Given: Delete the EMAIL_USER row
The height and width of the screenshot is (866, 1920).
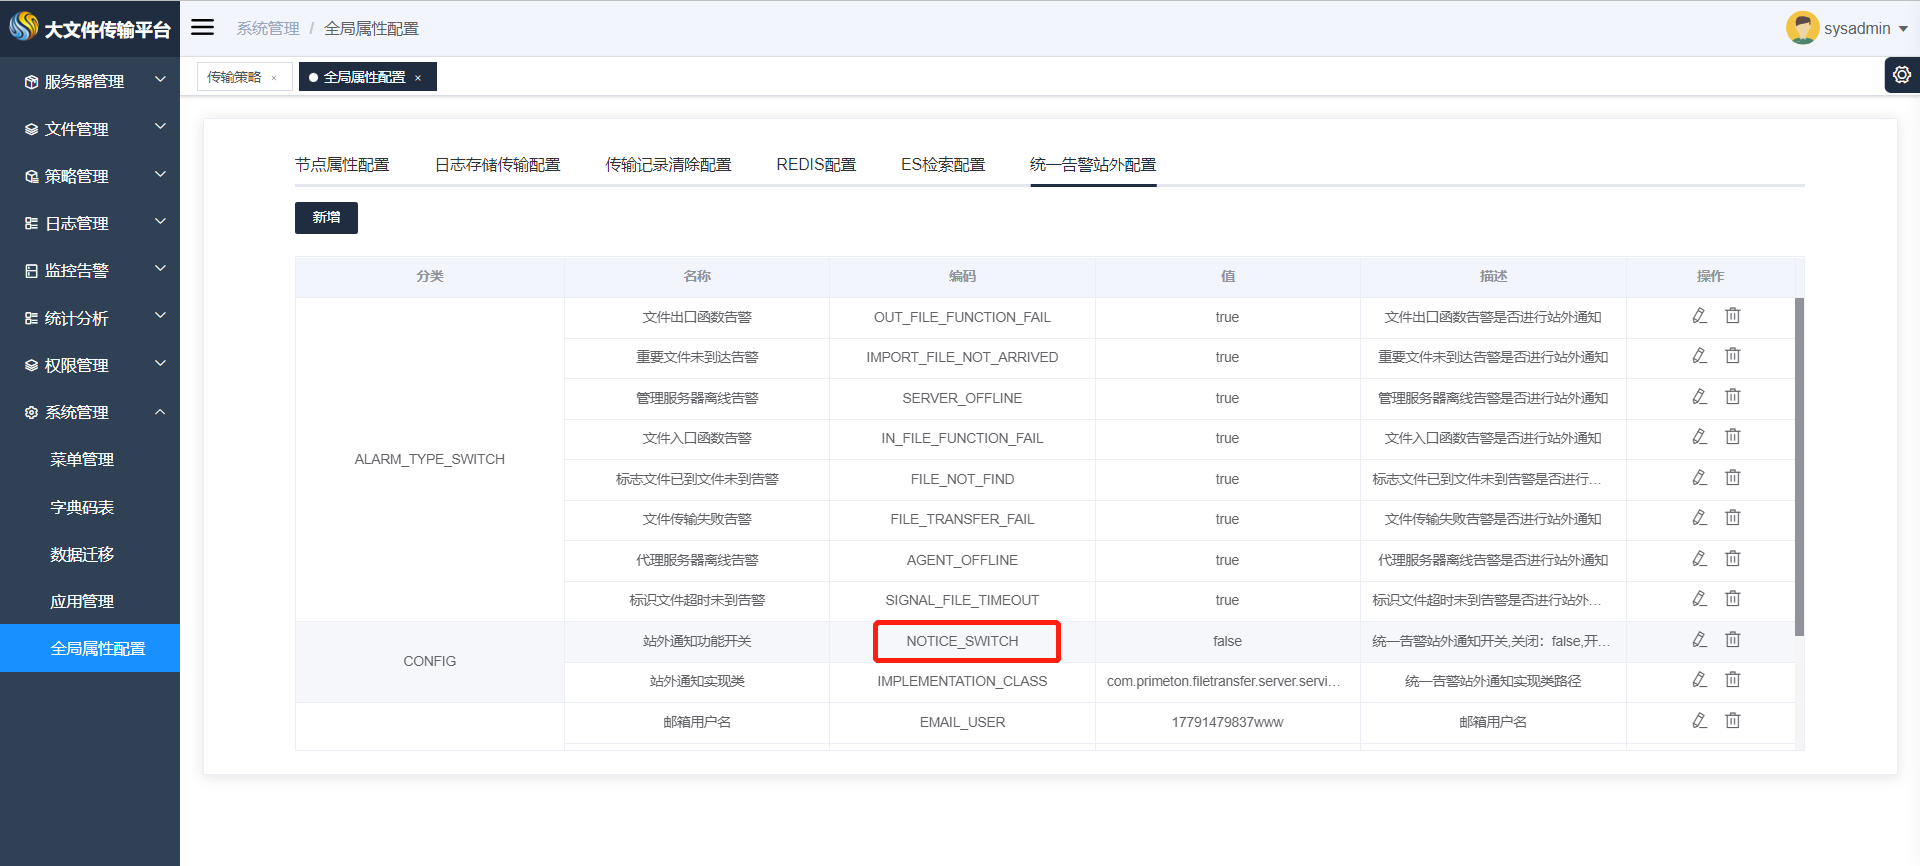Looking at the screenshot, I should click(x=1733, y=721).
